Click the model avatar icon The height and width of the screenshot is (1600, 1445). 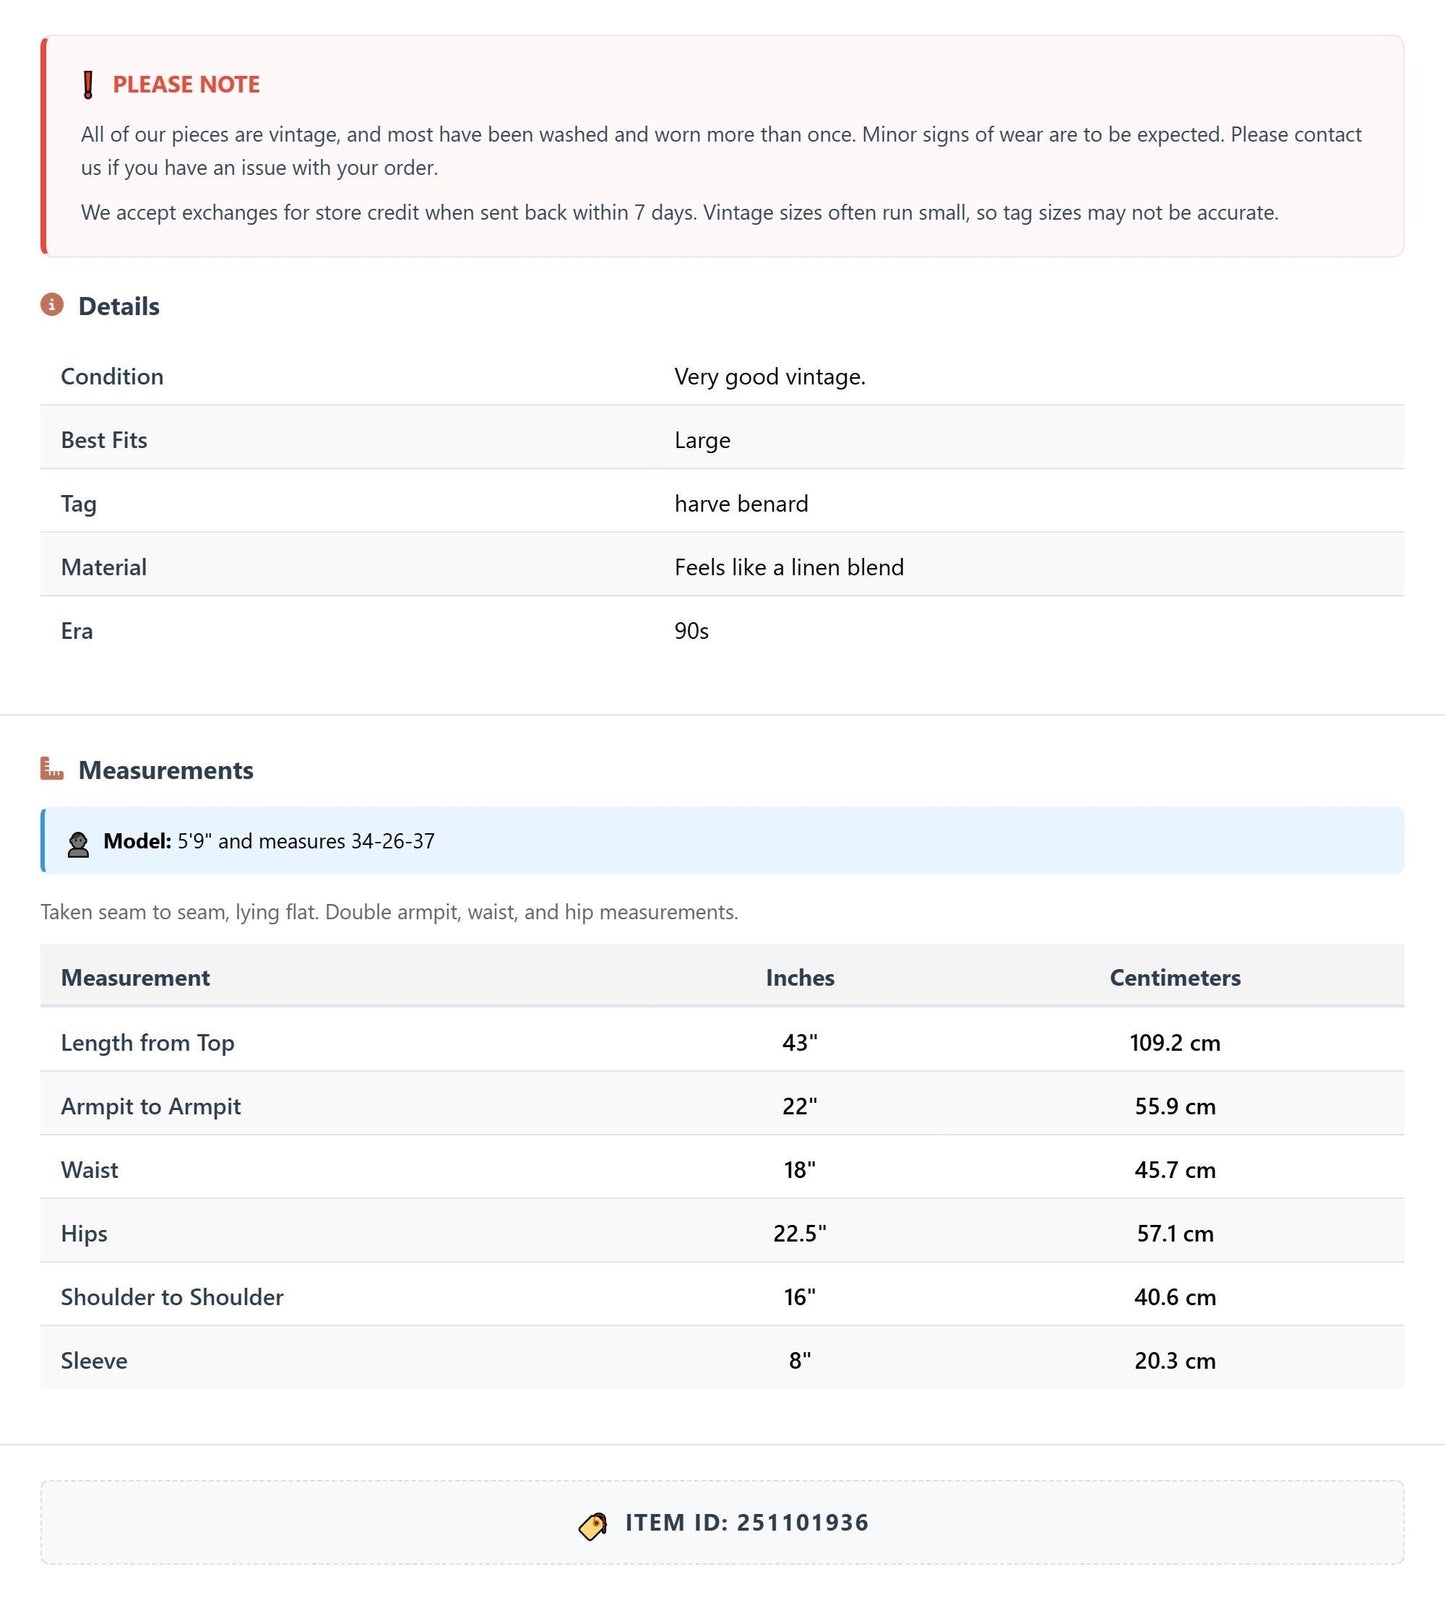coord(78,843)
